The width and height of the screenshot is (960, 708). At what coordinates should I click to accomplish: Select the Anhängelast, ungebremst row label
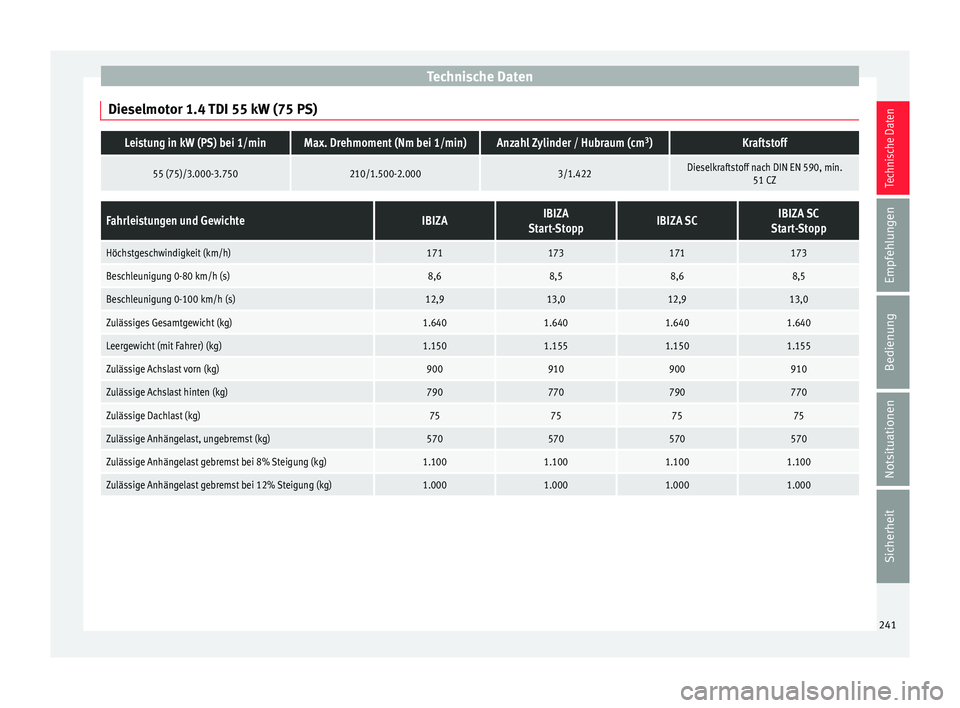188,439
